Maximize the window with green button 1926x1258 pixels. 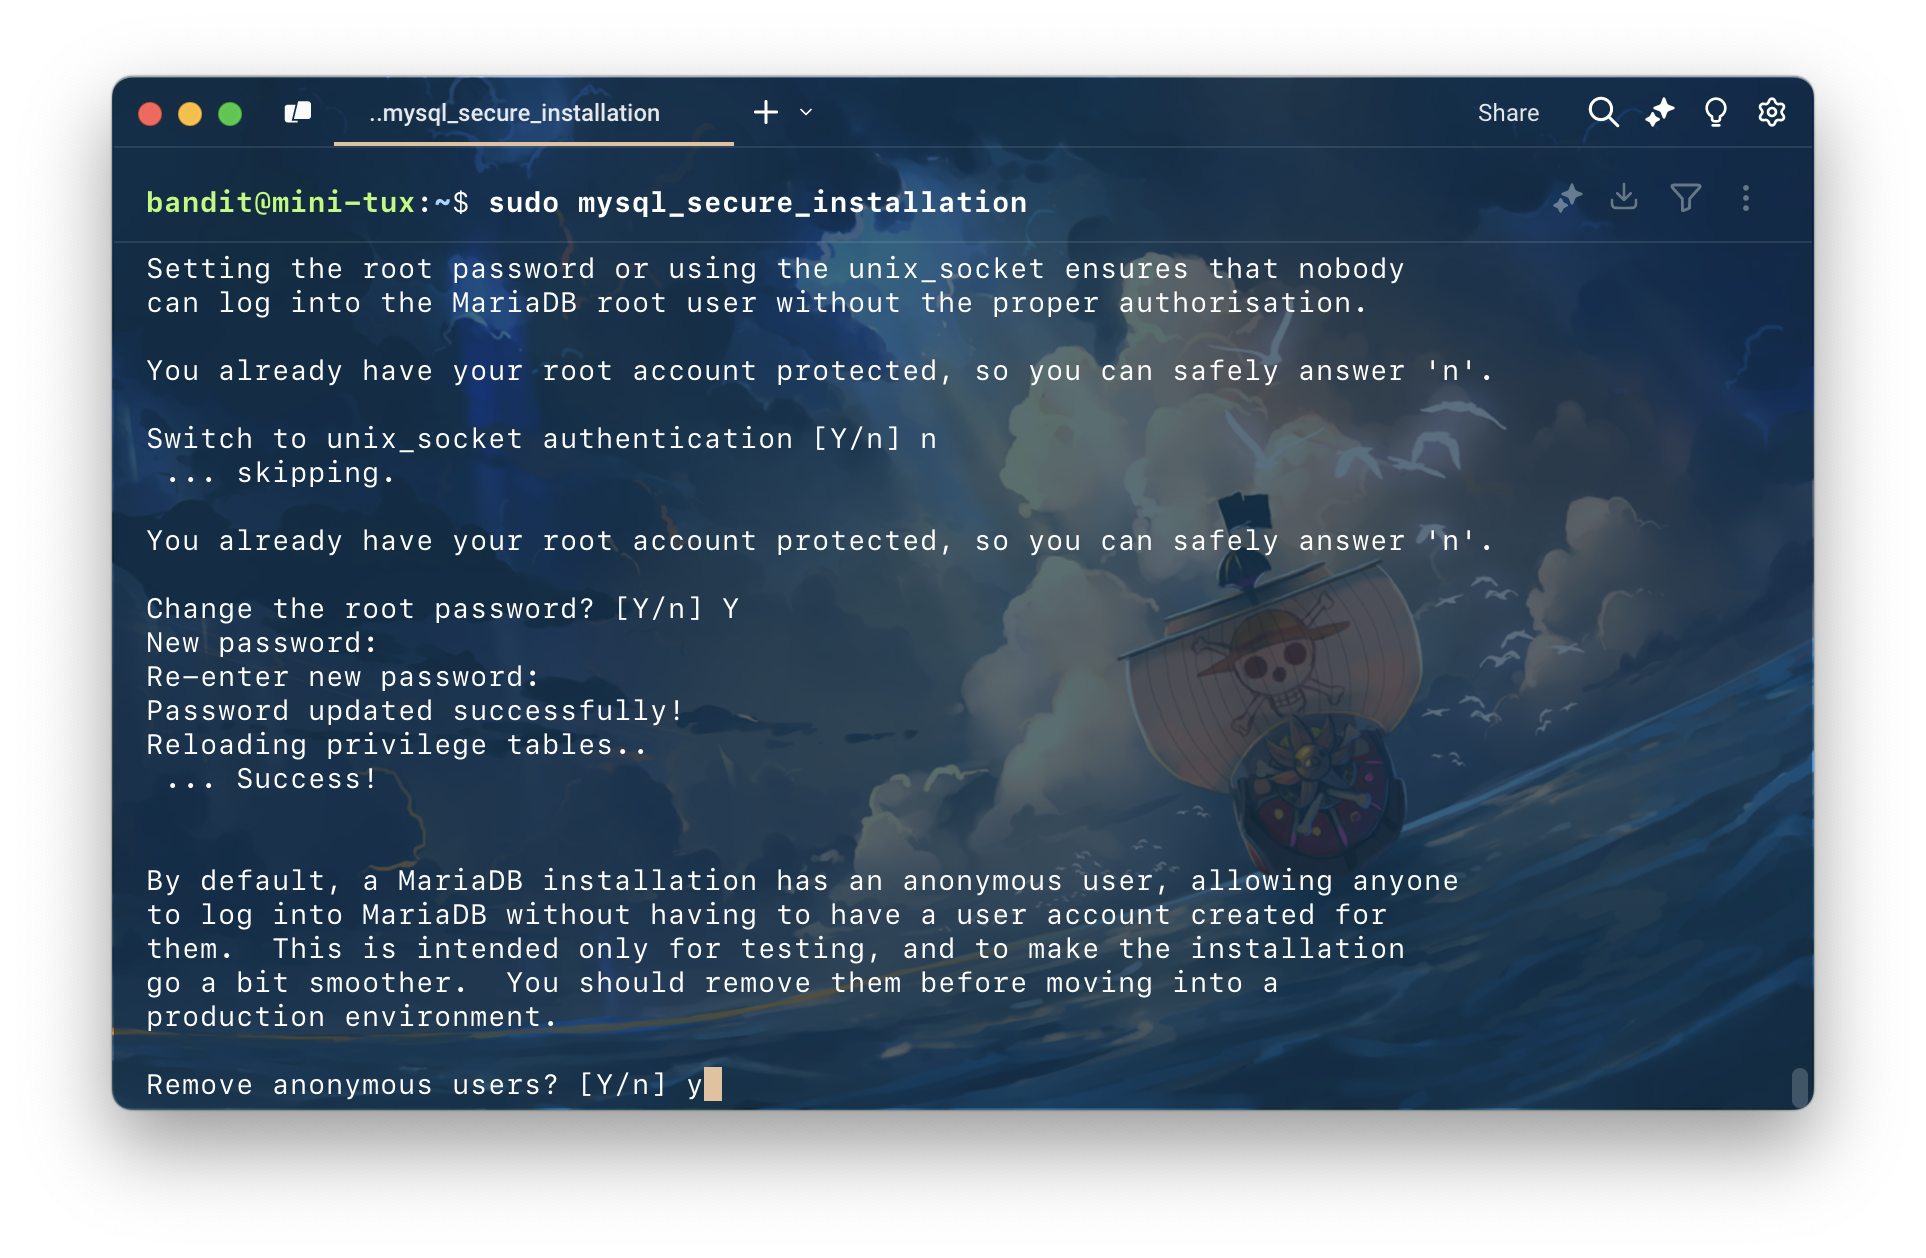230,113
